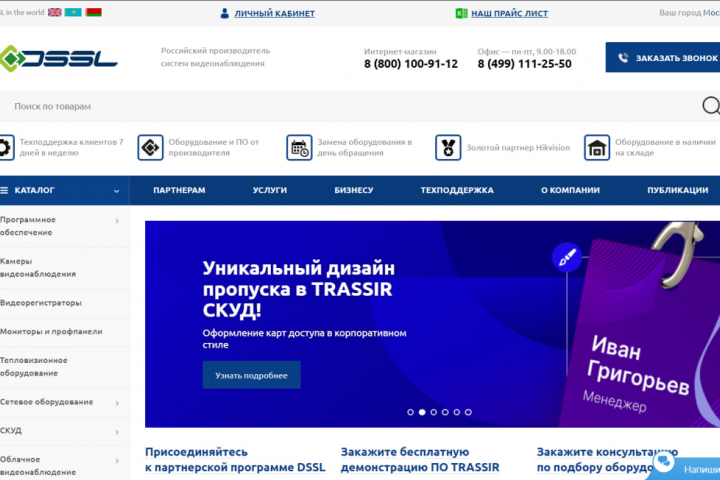Click the pen icon on the banner

567,257
